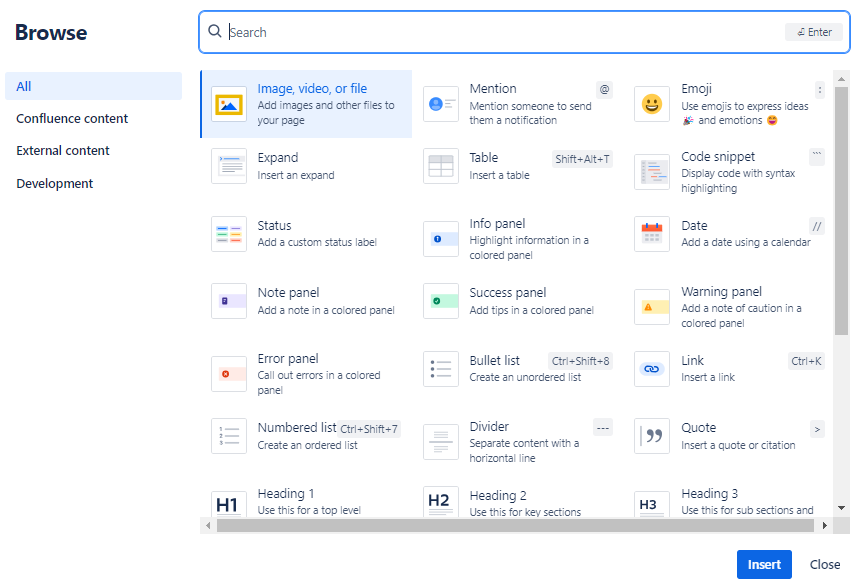Select the Image, video, or file icon

click(228, 104)
